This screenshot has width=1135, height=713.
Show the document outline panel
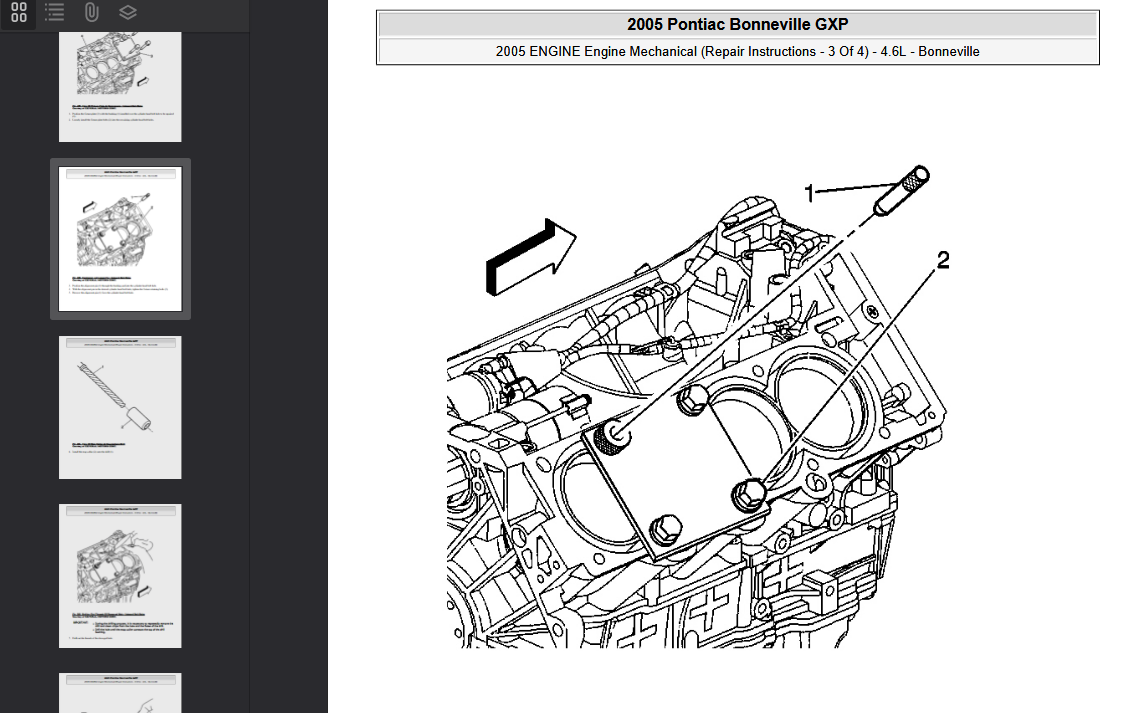[54, 12]
